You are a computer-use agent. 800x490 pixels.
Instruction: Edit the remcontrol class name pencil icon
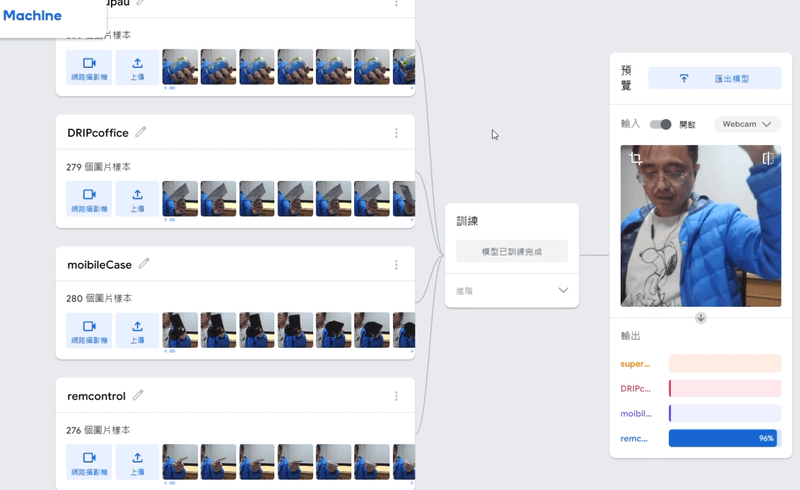point(138,395)
